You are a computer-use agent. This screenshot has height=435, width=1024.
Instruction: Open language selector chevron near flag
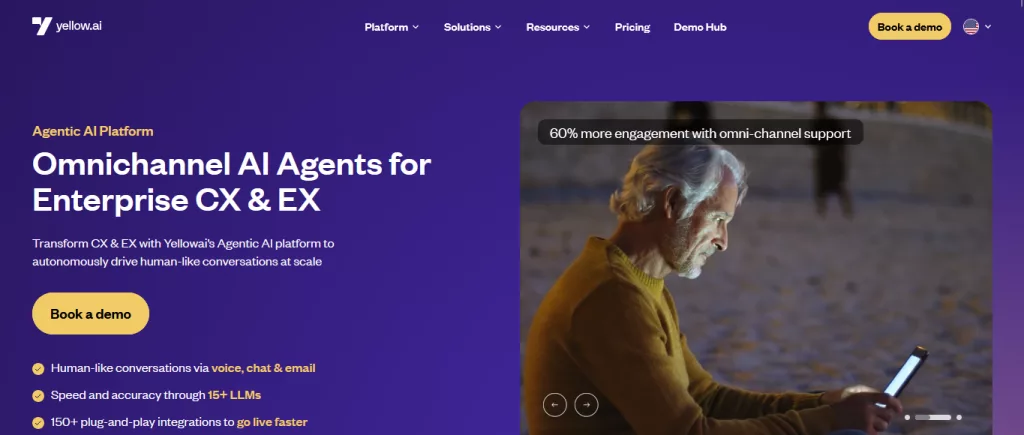pos(987,27)
